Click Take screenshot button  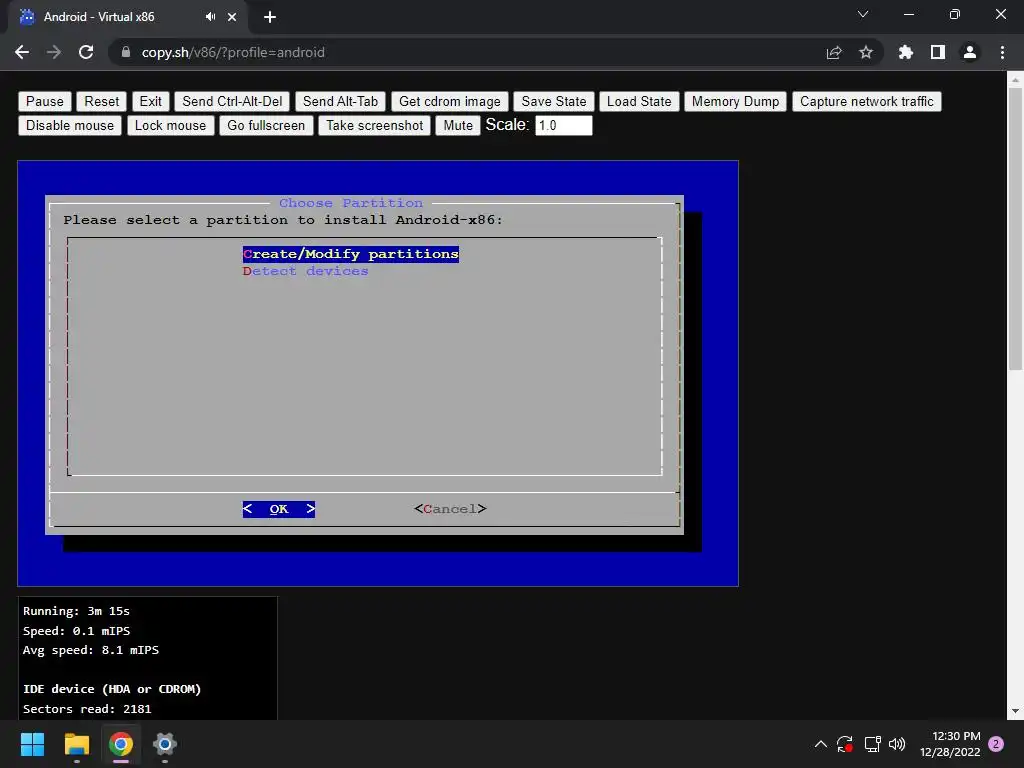375,125
